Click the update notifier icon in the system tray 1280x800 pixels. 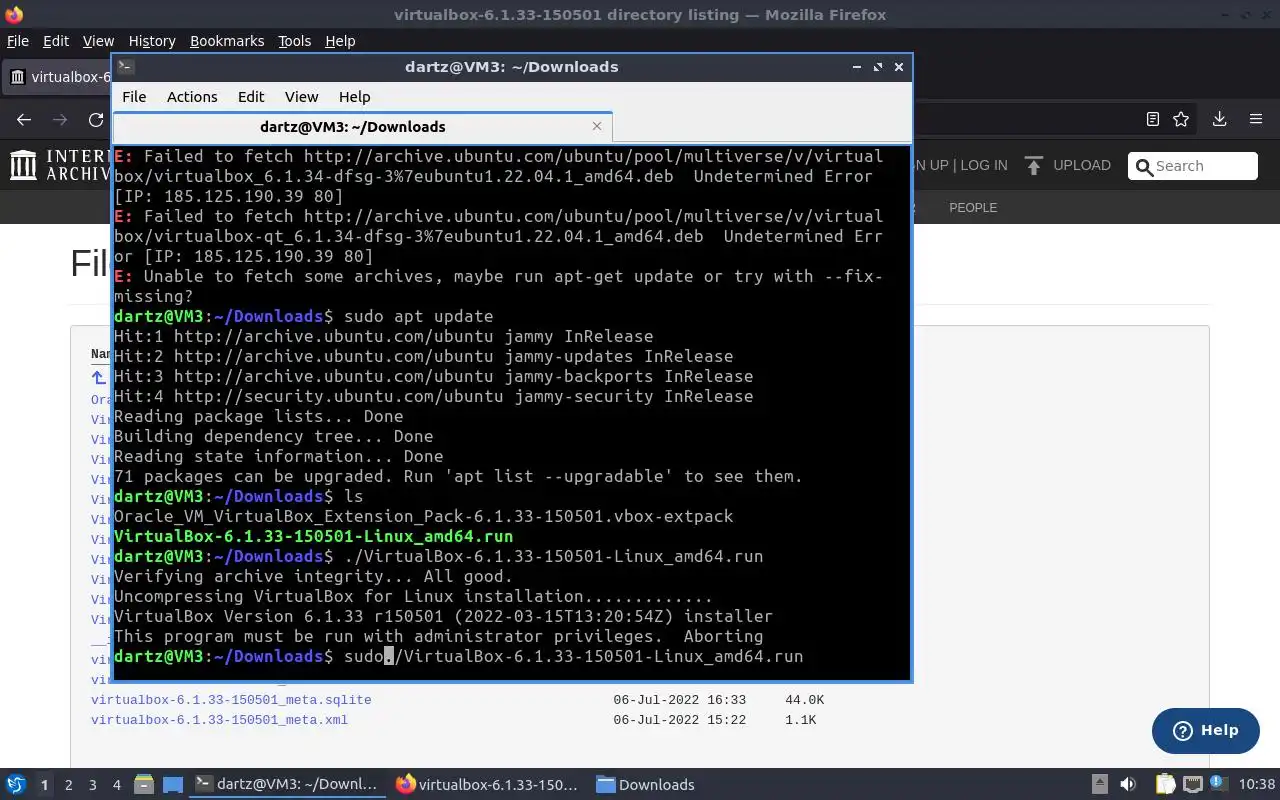1217,784
